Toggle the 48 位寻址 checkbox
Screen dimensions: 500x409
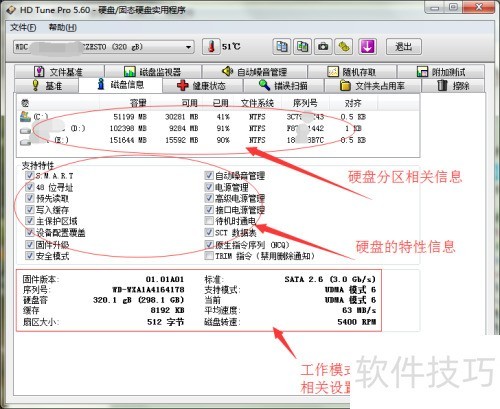coord(30,187)
